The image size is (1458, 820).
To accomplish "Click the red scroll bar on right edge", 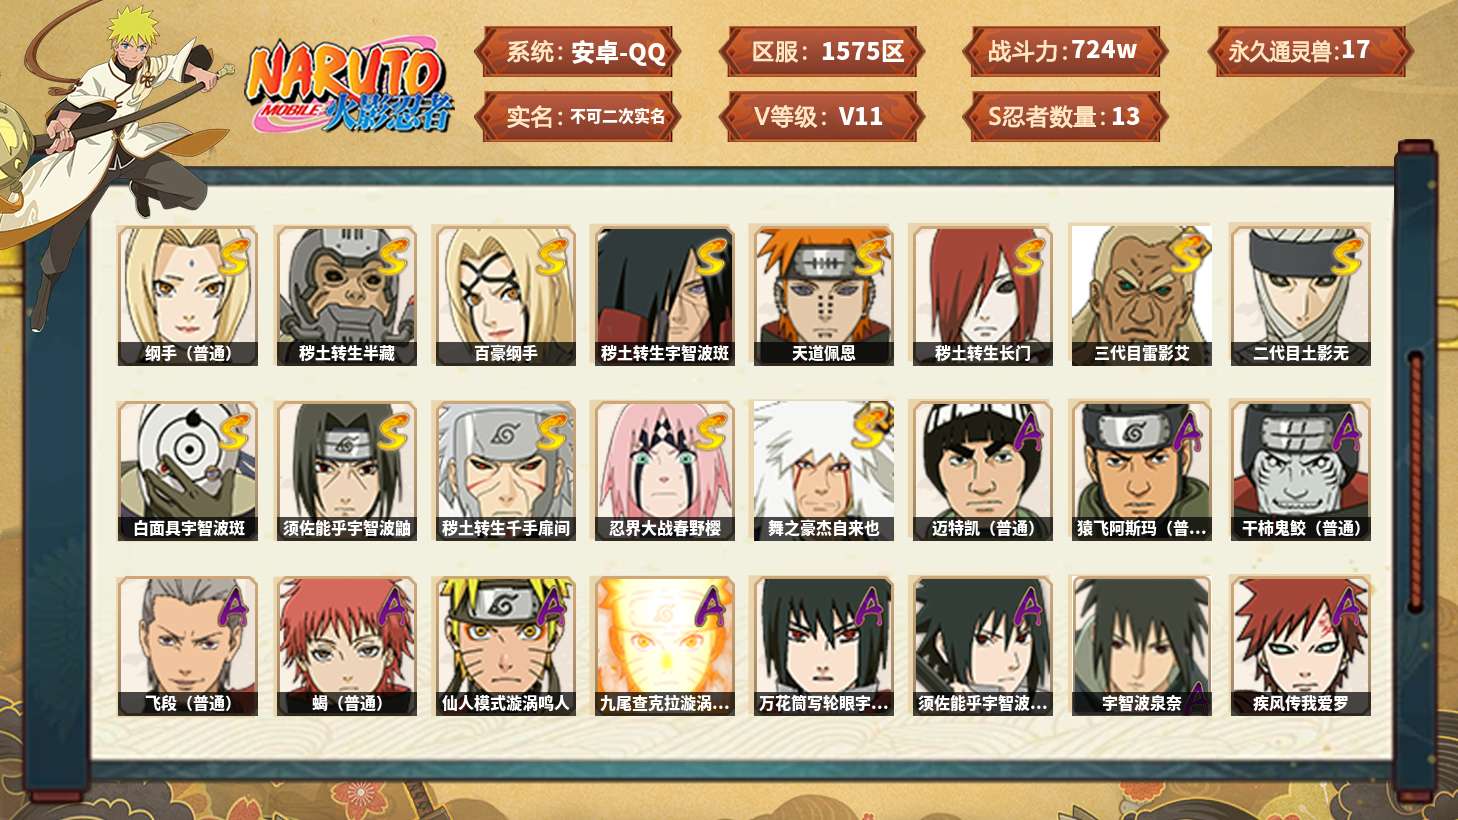I will [1415, 482].
